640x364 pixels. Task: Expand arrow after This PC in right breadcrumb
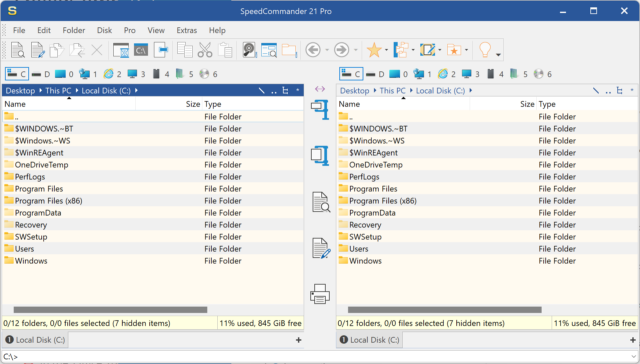411,91
